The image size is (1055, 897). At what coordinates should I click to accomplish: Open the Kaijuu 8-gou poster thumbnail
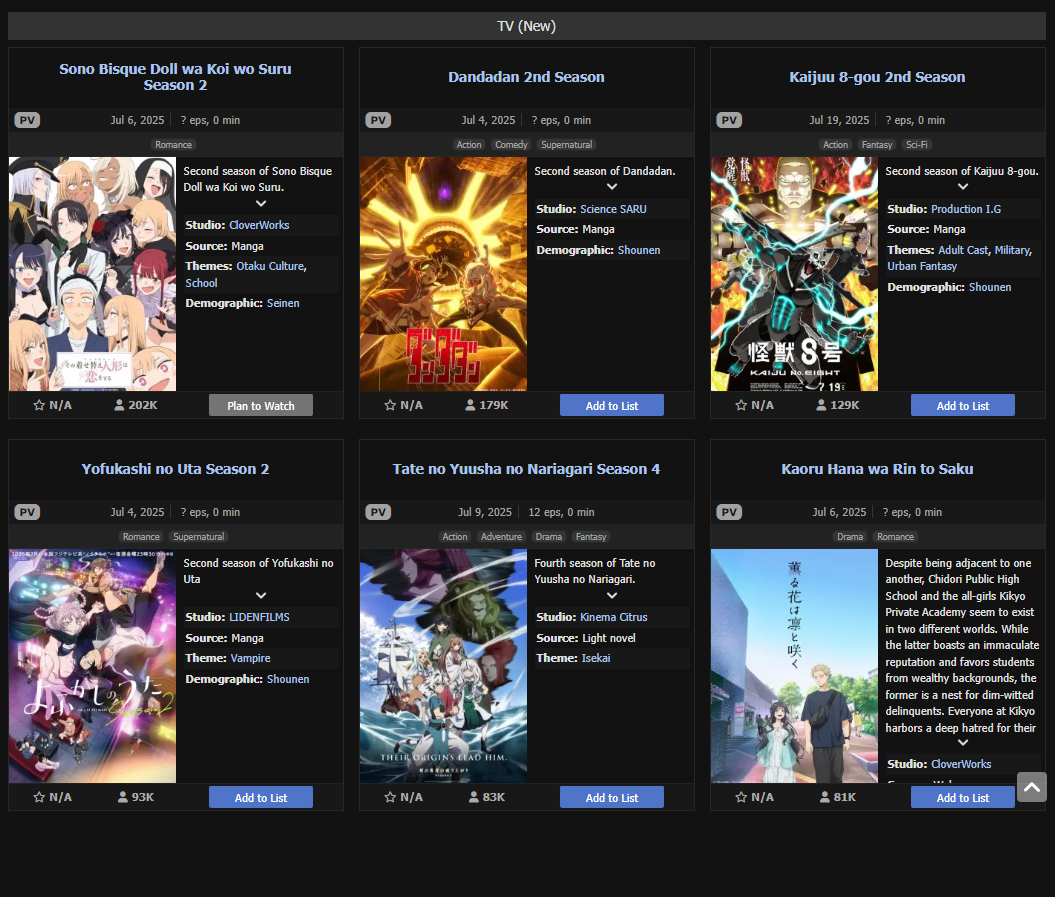click(x=794, y=274)
